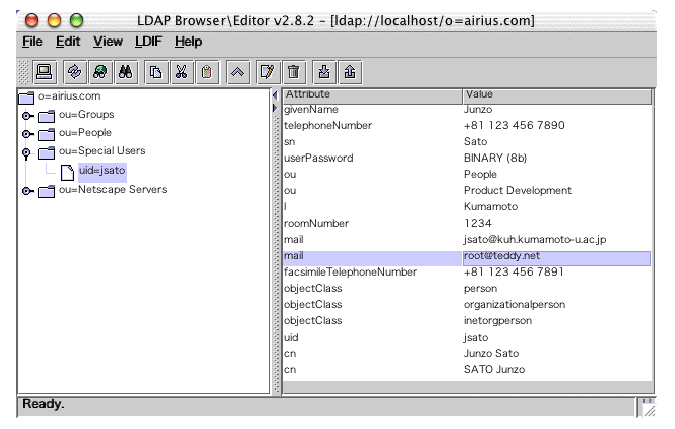The height and width of the screenshot is (429, 675).
Task: Click the Reconnect chain-link toolbar icon
Action: tap(74, 72)
